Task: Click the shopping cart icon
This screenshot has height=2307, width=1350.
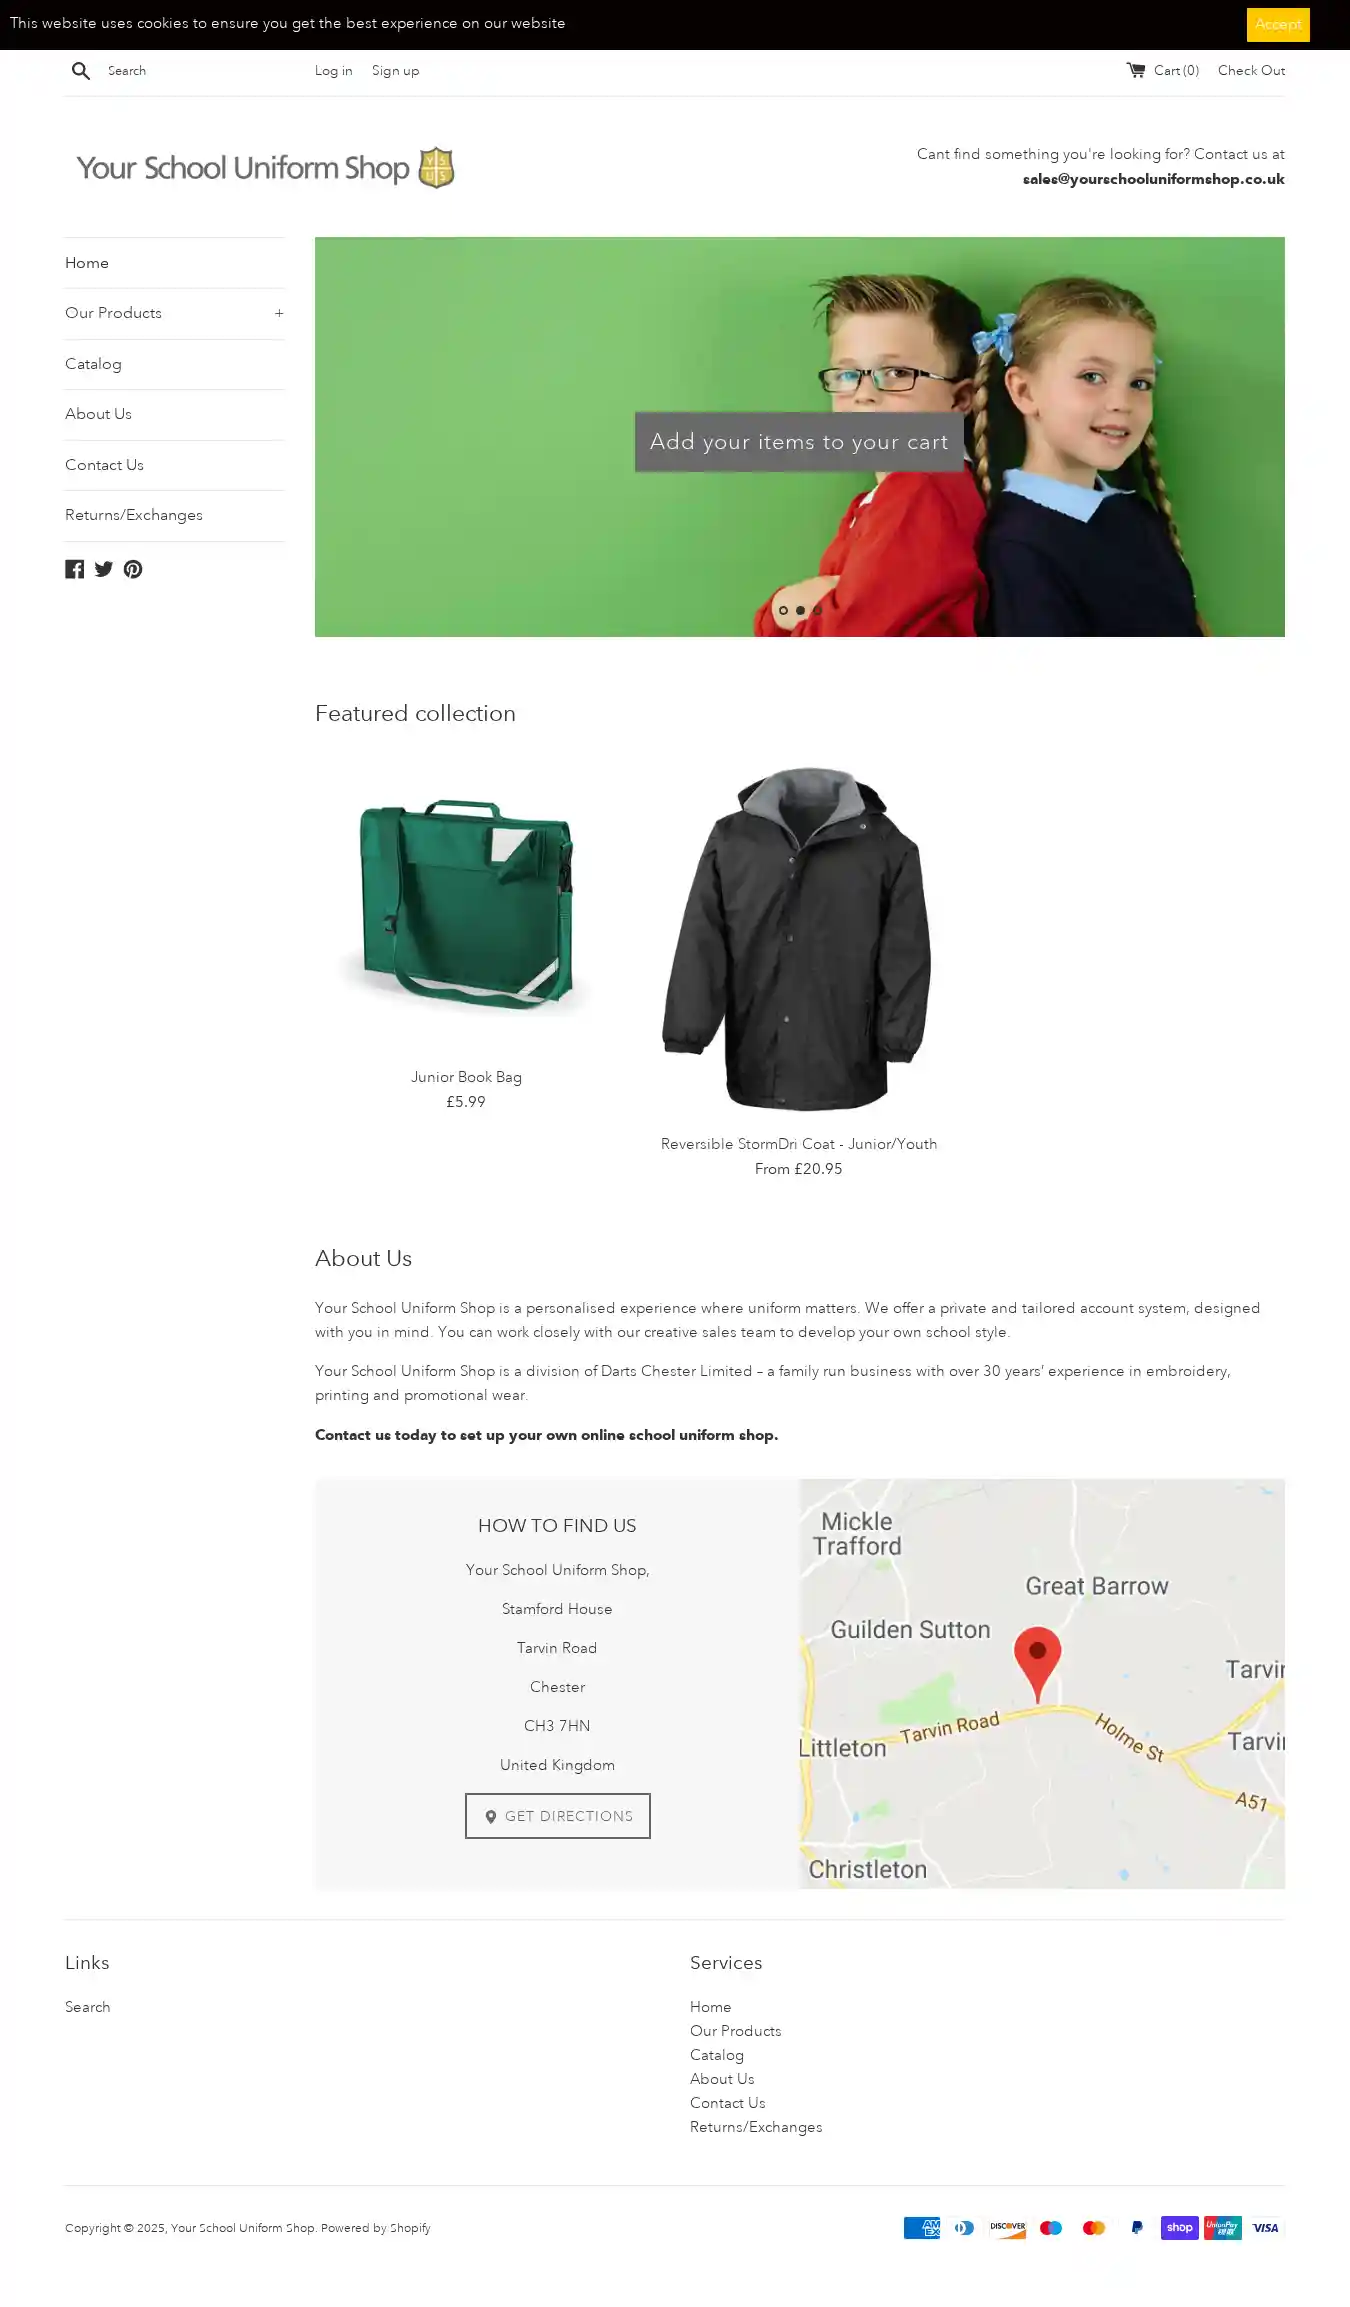Action: [1136, 70]
